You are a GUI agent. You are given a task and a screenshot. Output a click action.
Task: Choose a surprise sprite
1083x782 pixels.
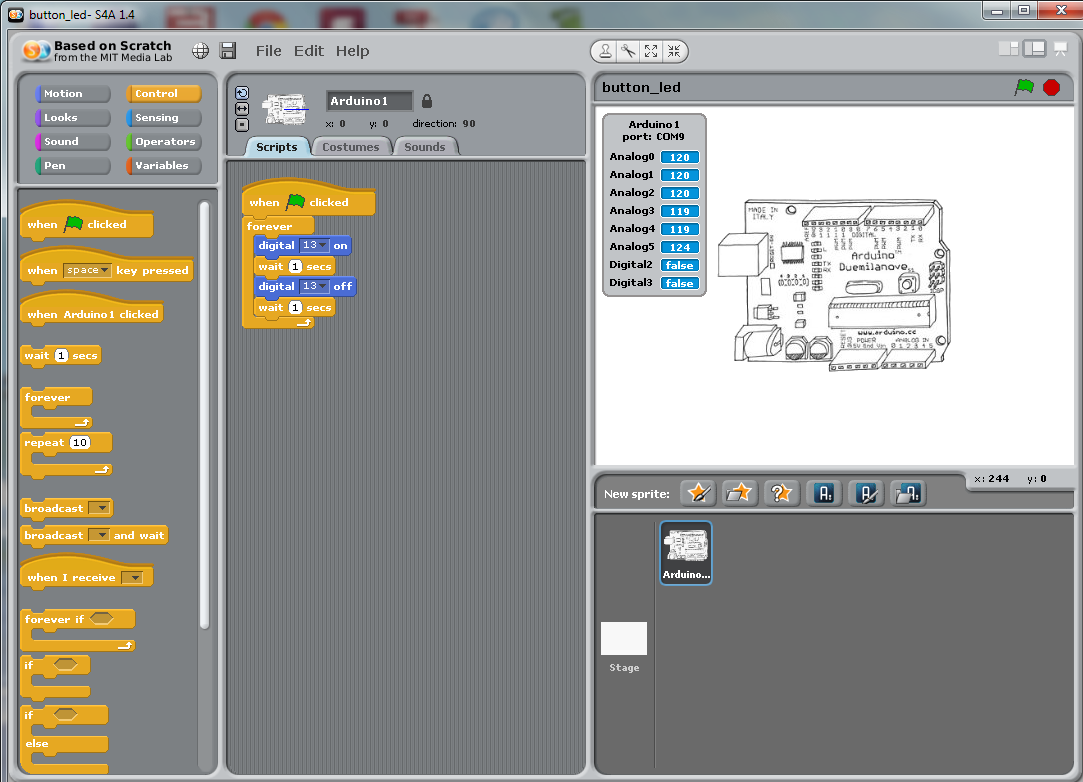click(781, 492)
